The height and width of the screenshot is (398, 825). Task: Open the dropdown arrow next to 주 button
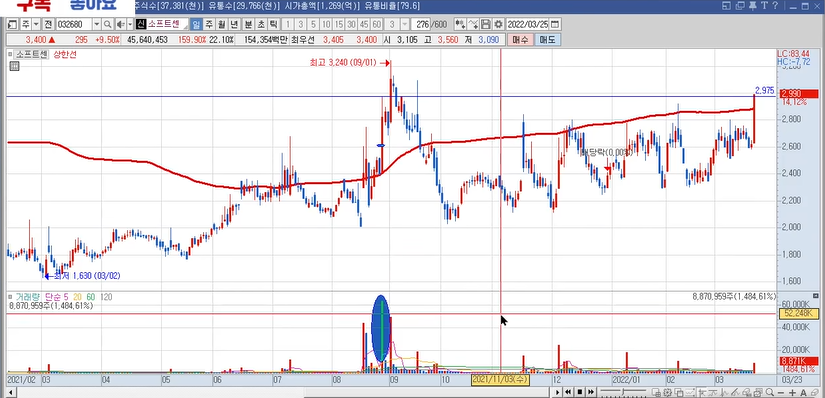tap(36, 24)
